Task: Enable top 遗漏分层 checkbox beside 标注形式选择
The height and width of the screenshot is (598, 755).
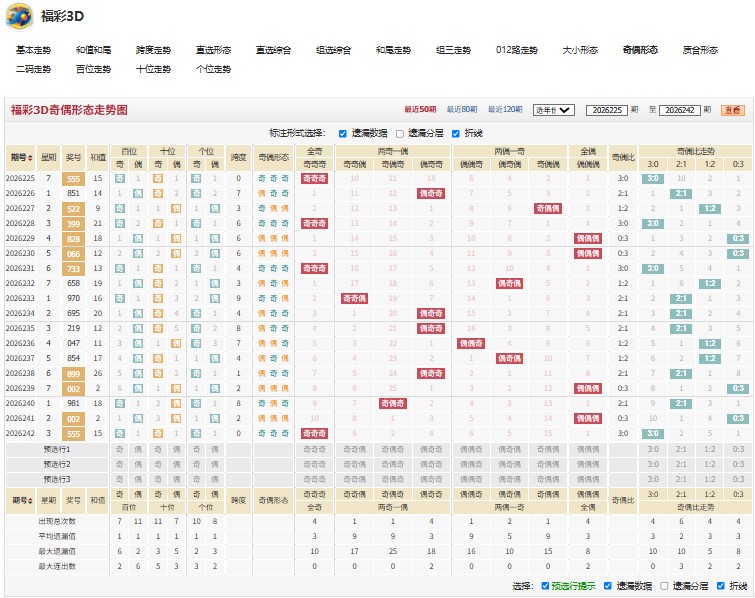Action: [400, 133]
